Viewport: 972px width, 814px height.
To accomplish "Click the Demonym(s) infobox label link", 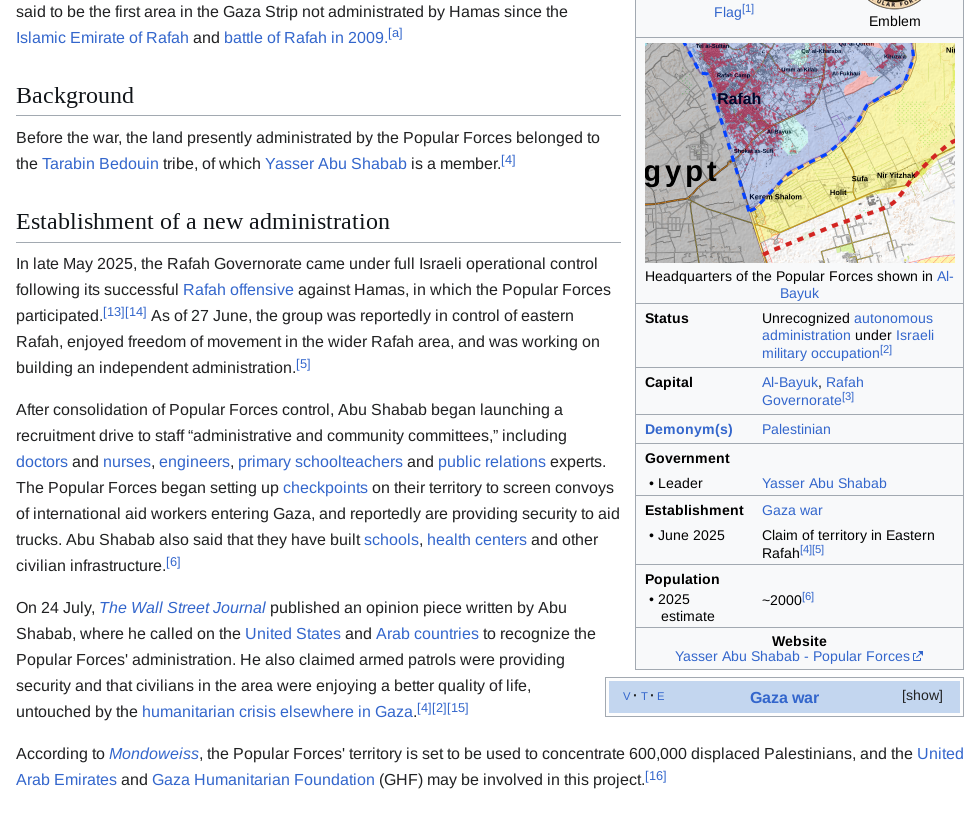I will point(688,429).
